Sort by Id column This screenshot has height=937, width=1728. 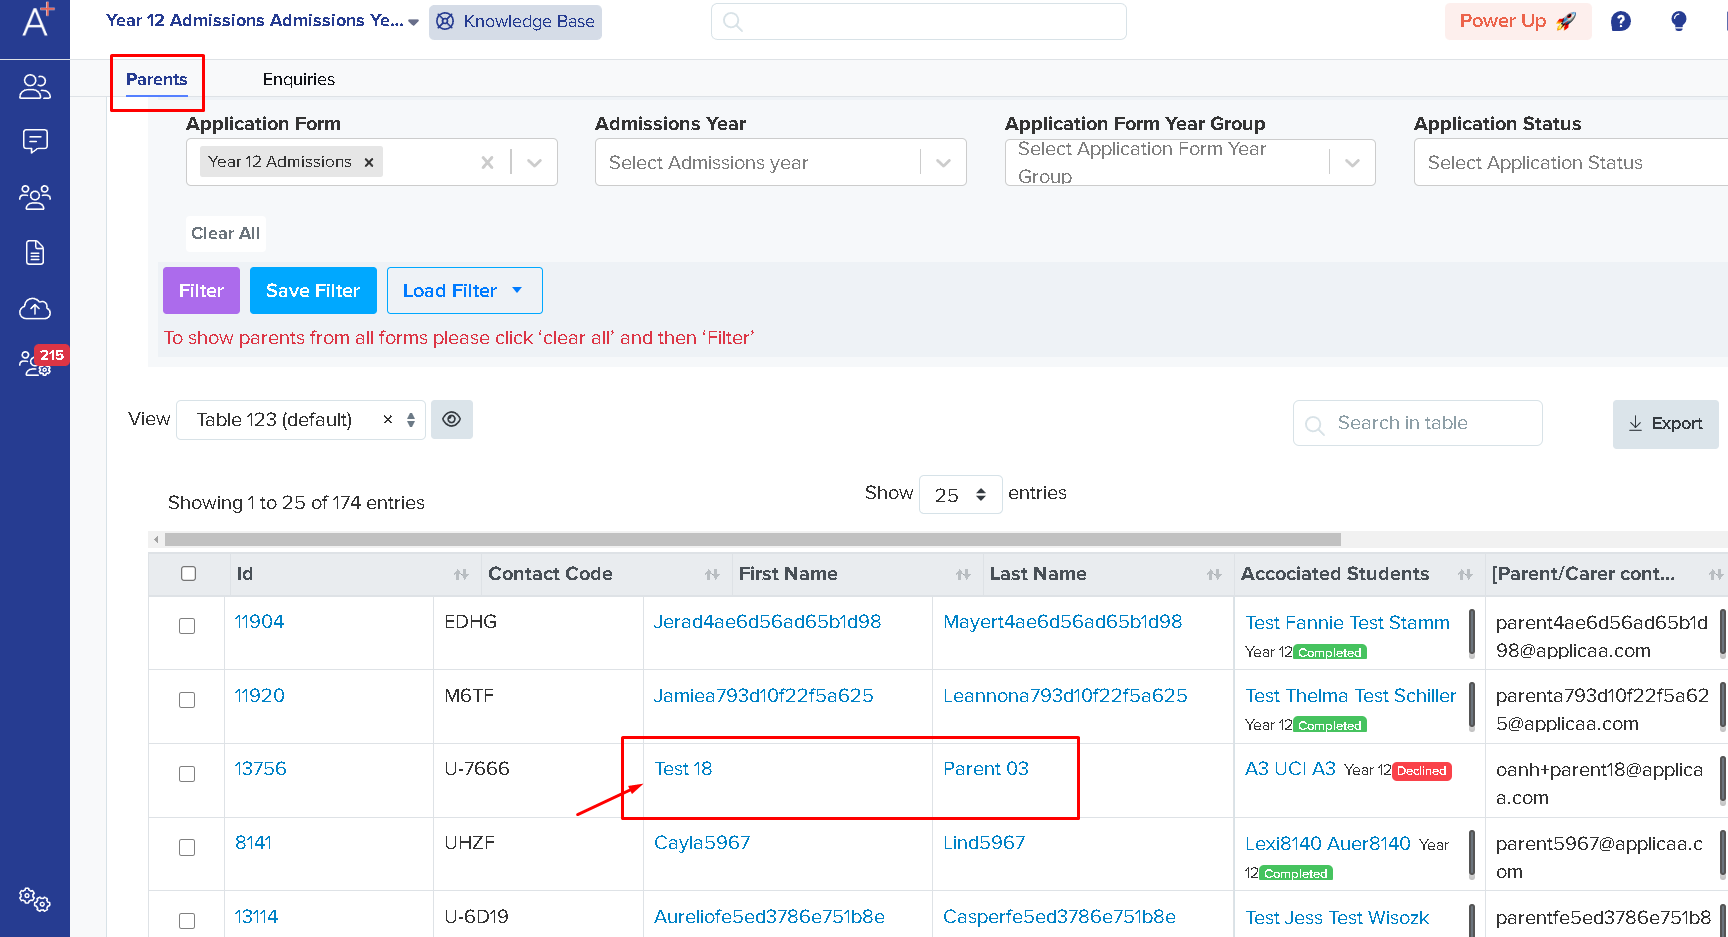point(461,574)
